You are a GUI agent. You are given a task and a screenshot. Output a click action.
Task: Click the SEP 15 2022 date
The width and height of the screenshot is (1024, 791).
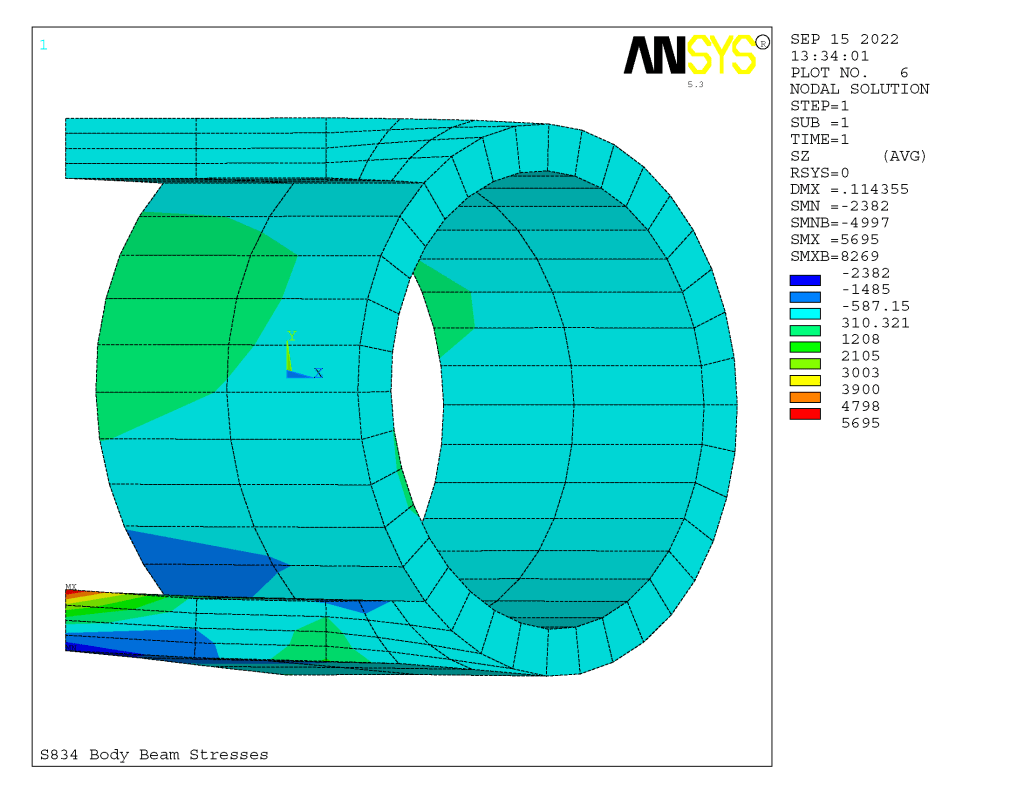click(844, 39)
